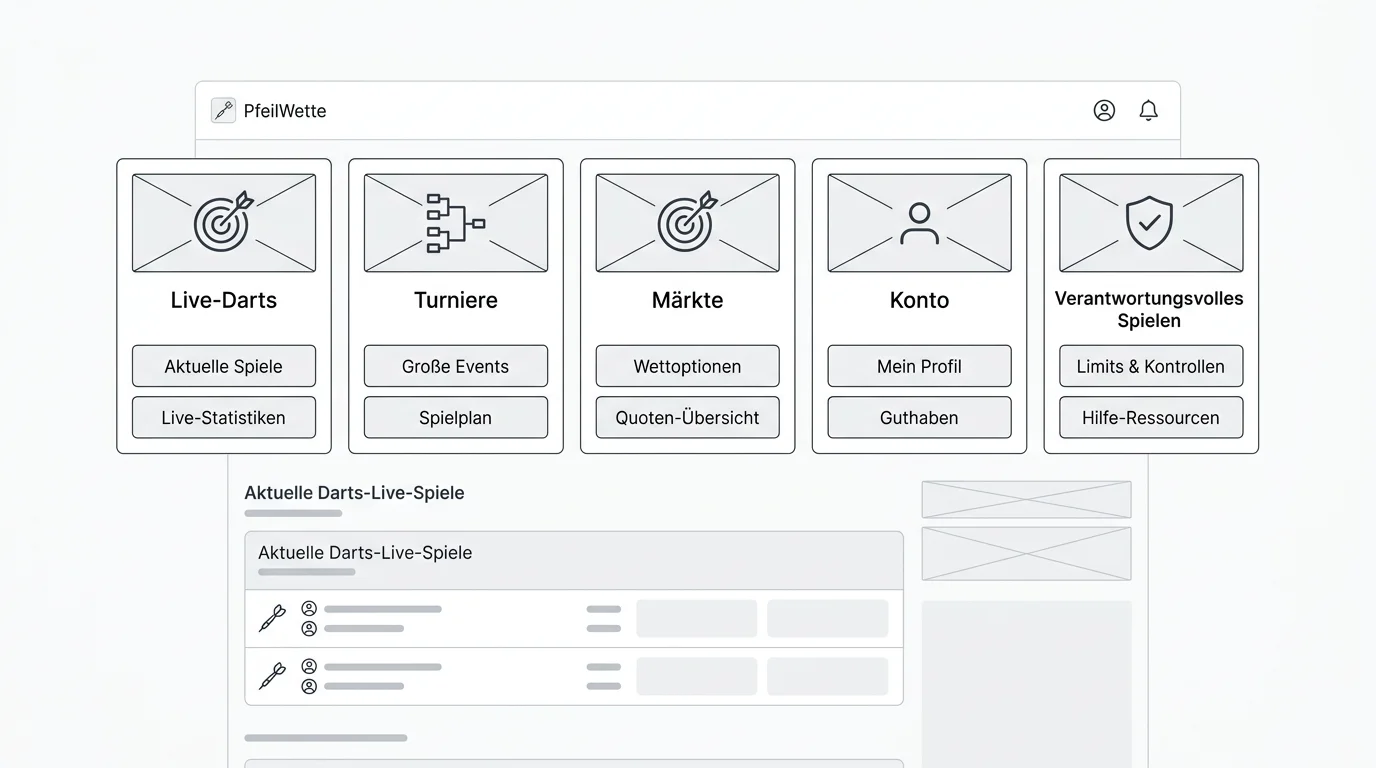Click the second sidebar banner placeholder
The width and height of the screenshot is (1376, 768).
click(1027, 553)
